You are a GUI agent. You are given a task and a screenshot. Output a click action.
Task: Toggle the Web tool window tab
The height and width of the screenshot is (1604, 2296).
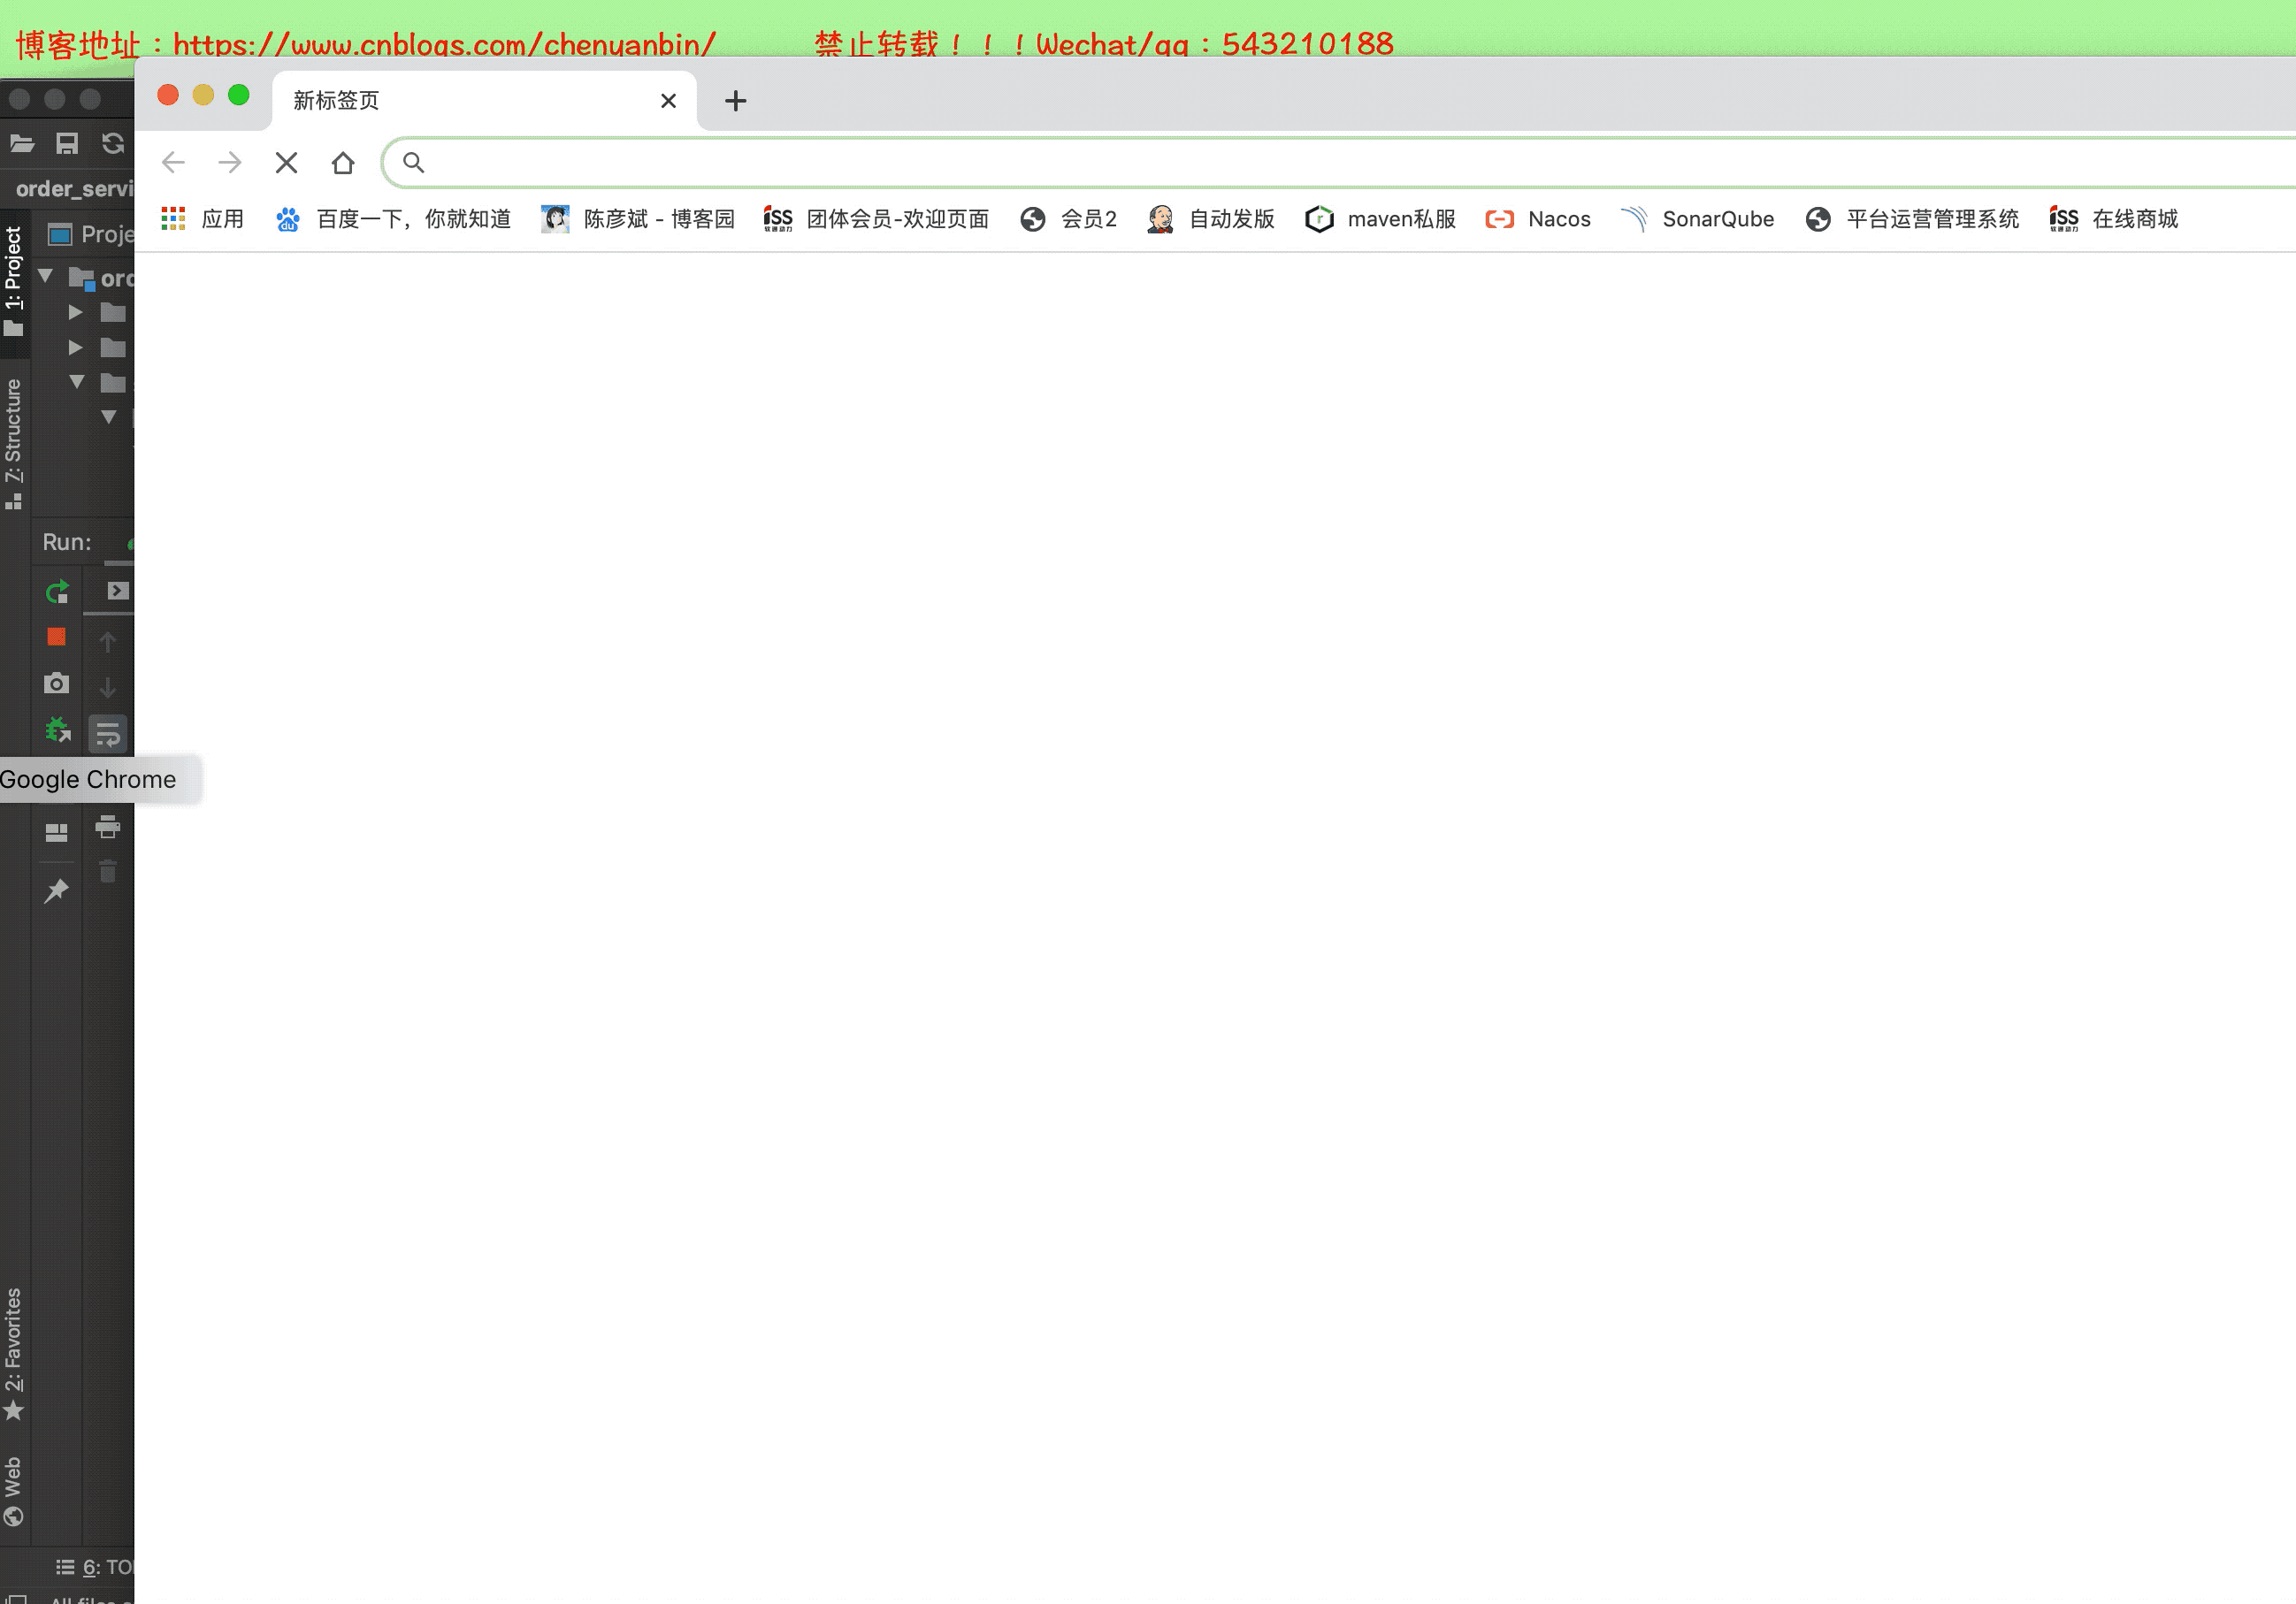[x=14, y=1491]
